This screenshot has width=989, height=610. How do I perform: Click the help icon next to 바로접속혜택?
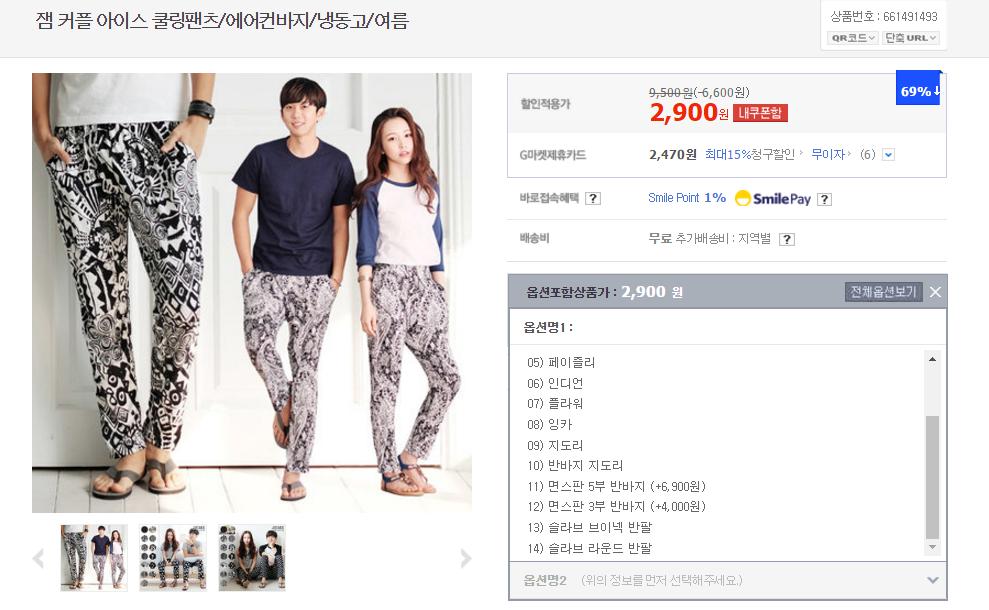point(592,199)
